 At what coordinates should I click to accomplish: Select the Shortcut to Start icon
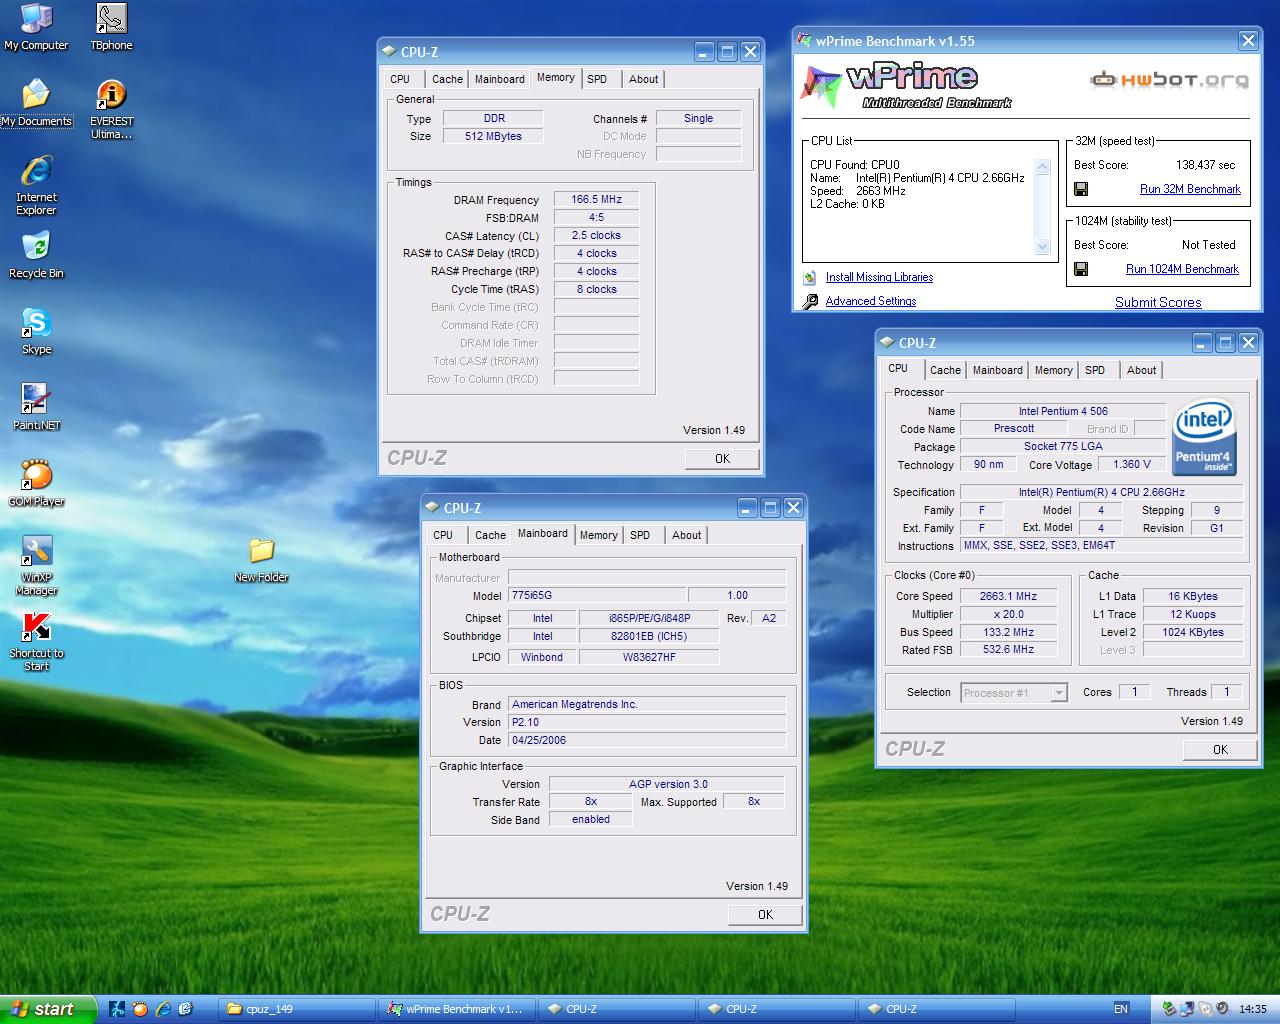tap(36, 642)
